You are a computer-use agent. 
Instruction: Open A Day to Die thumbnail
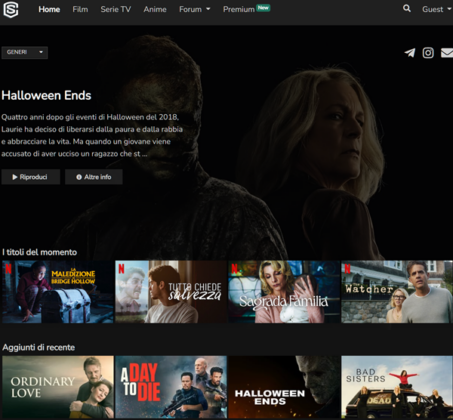(x=171, y=387)
